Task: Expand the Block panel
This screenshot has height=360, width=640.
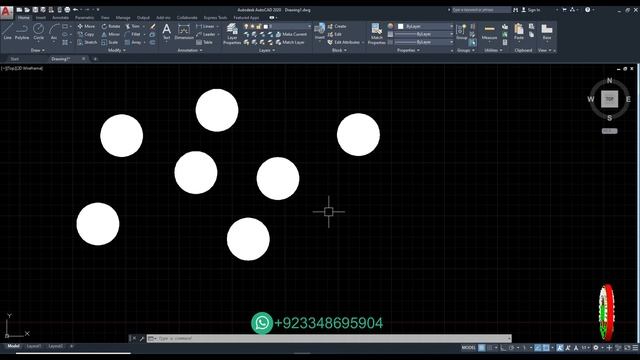Action: click(x=339, y=50)
